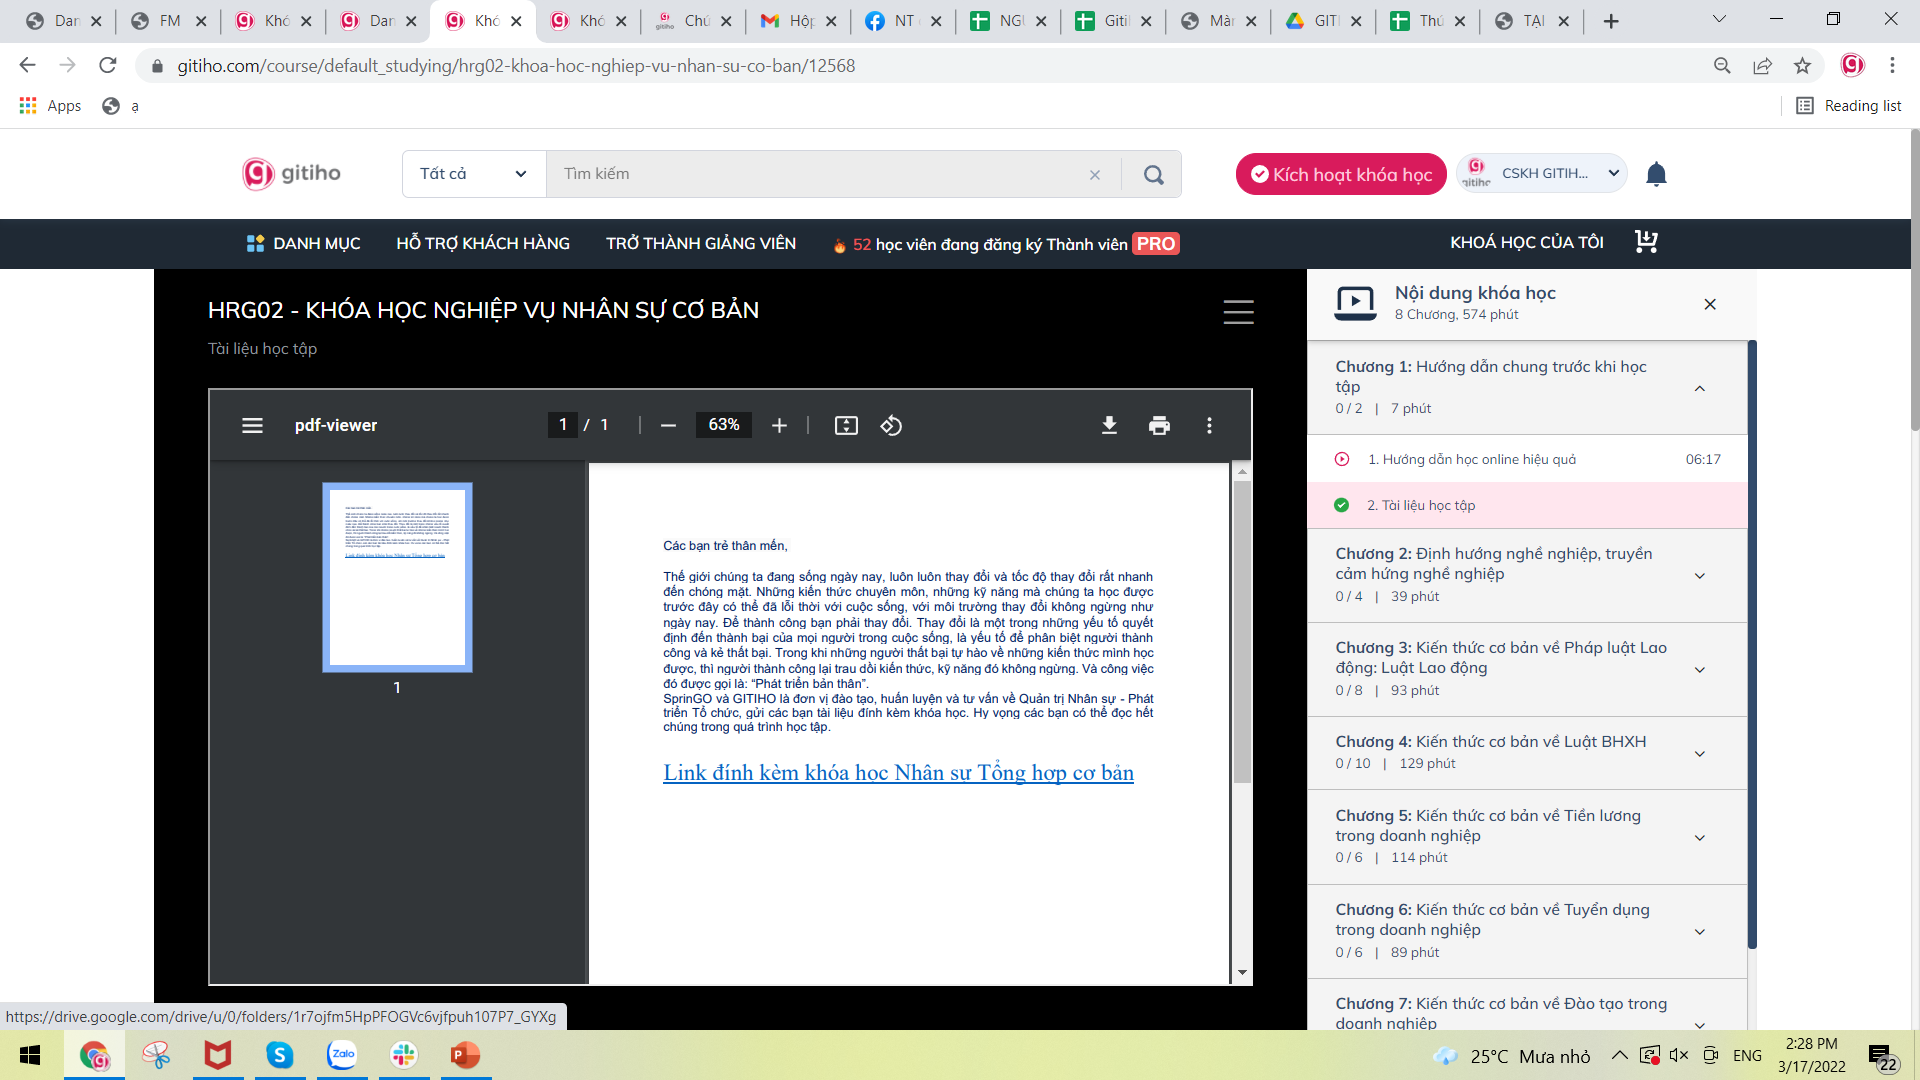Image resolution: width=1920 pixels, height=1080 pixels.
Task: Click the fit-to-page icon in PDF toolbar
Action: click(x=846, y=426)
